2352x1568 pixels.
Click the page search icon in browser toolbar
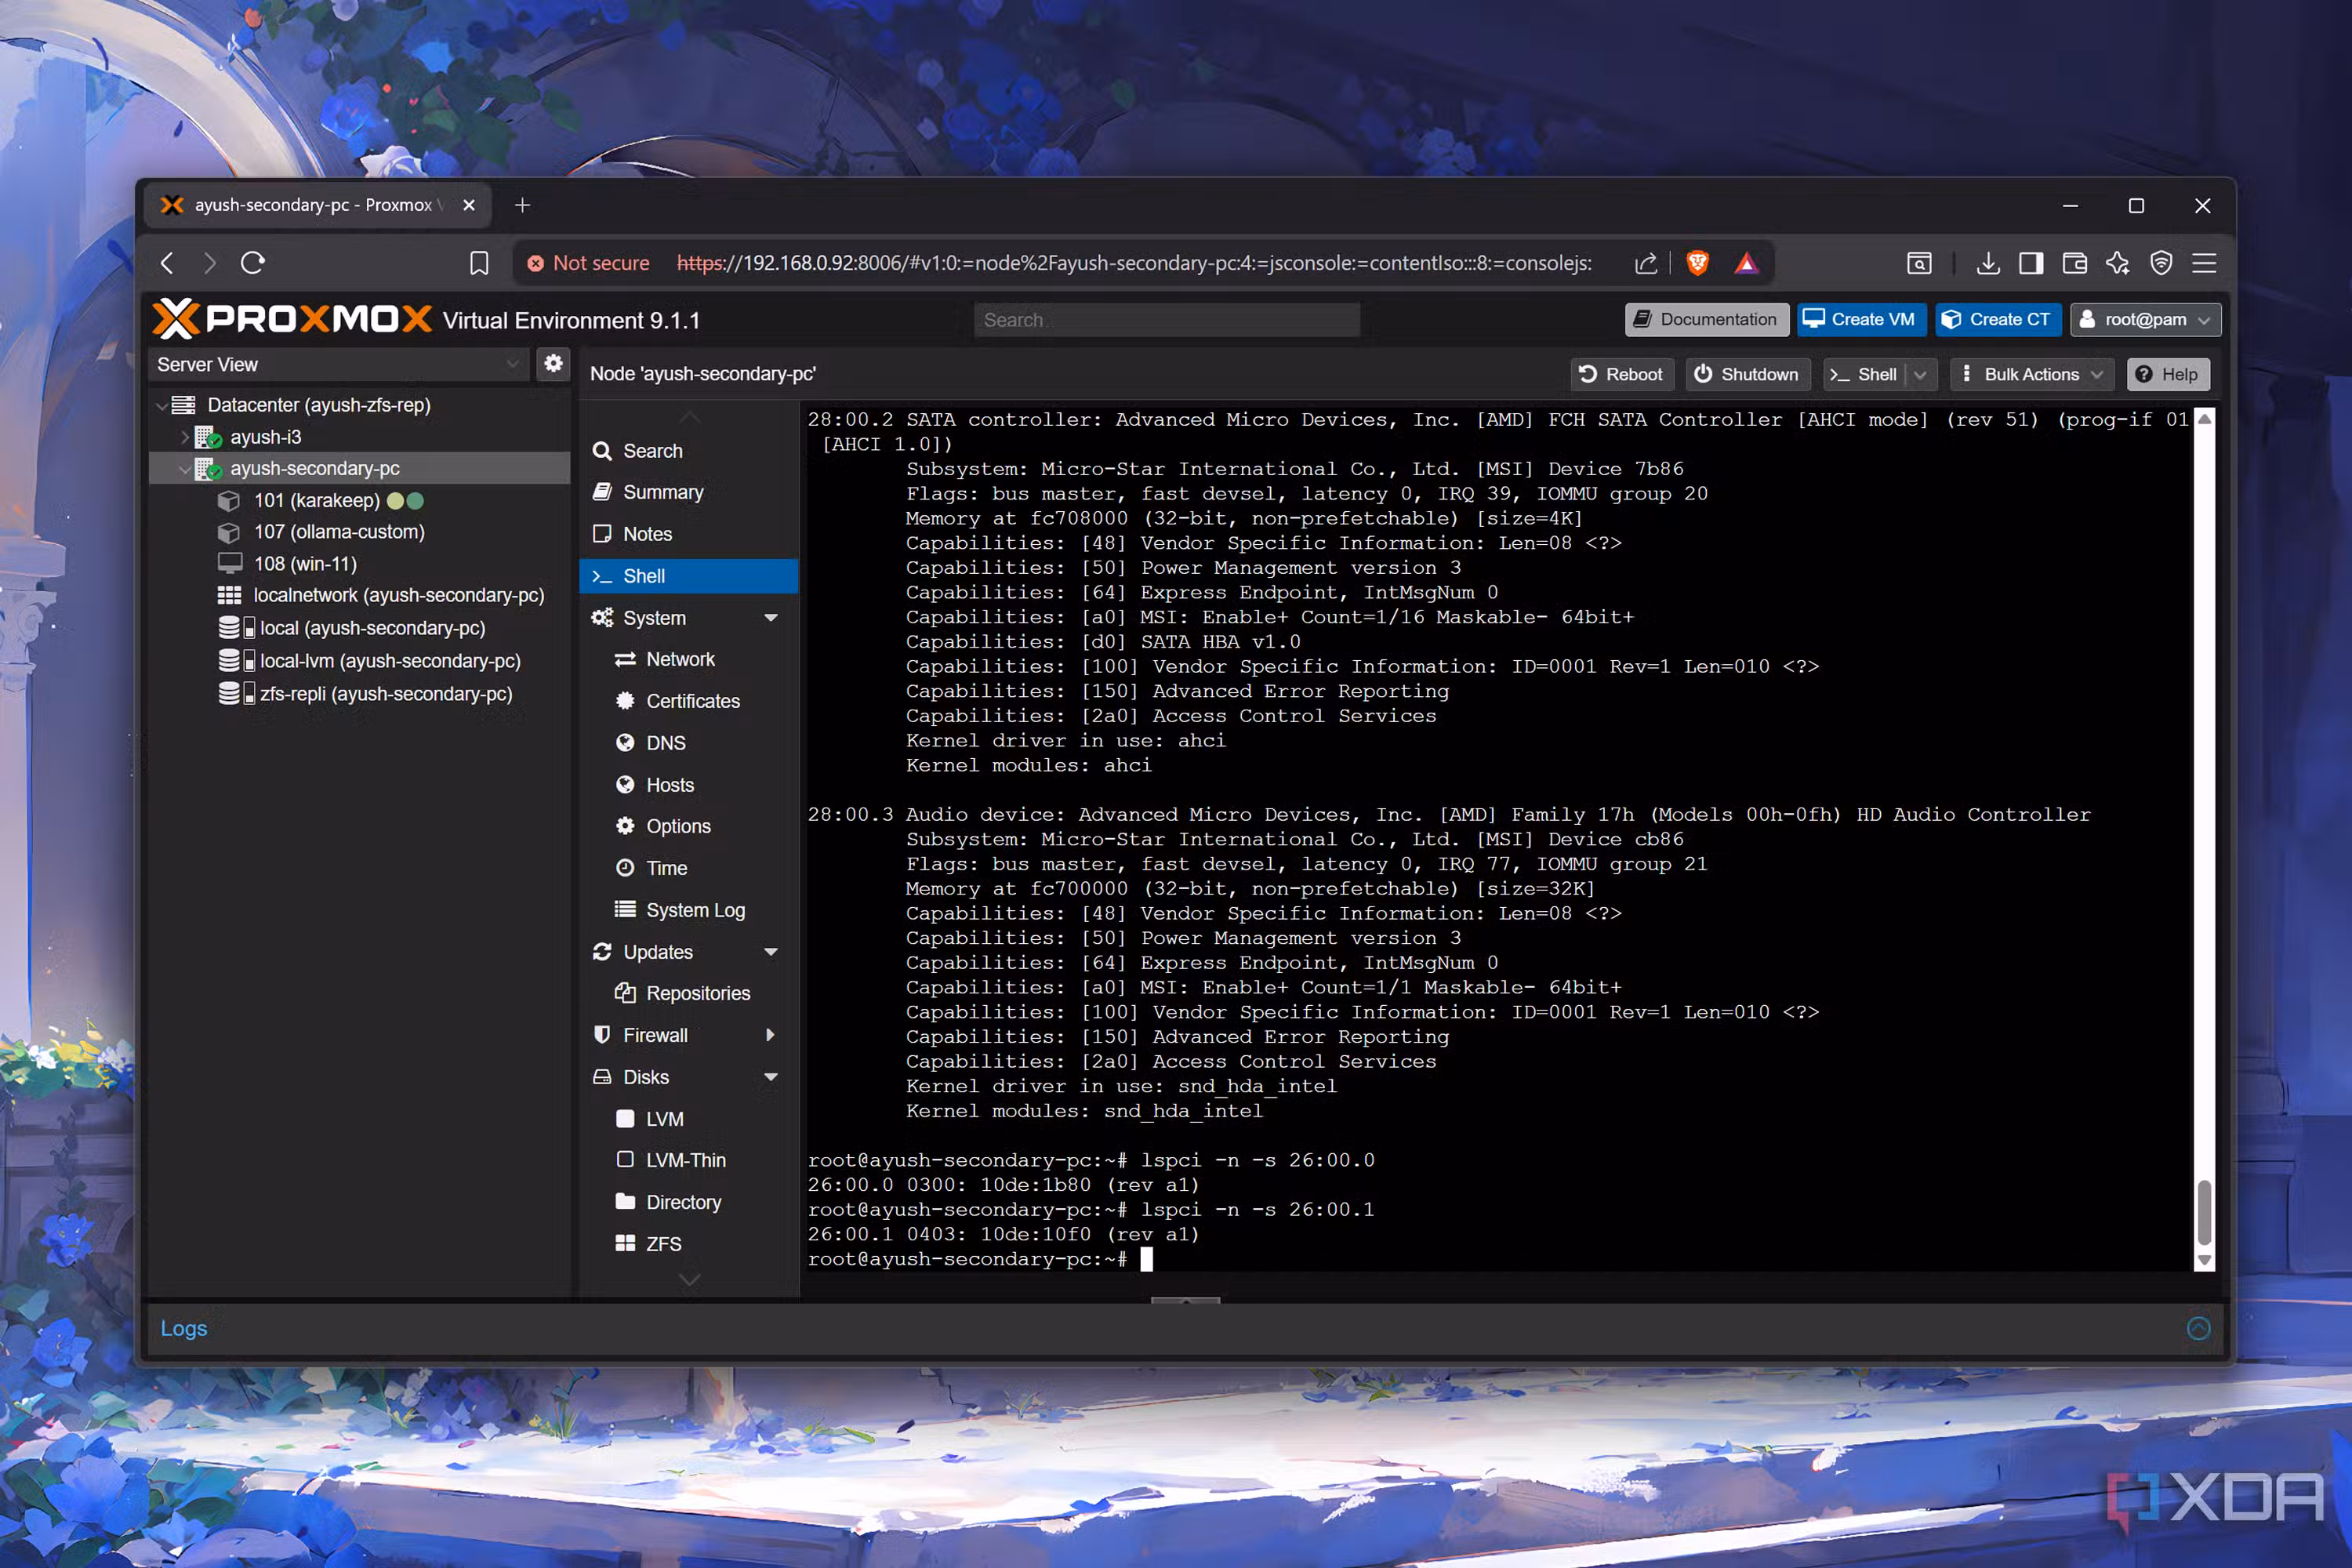point(1919,263)
